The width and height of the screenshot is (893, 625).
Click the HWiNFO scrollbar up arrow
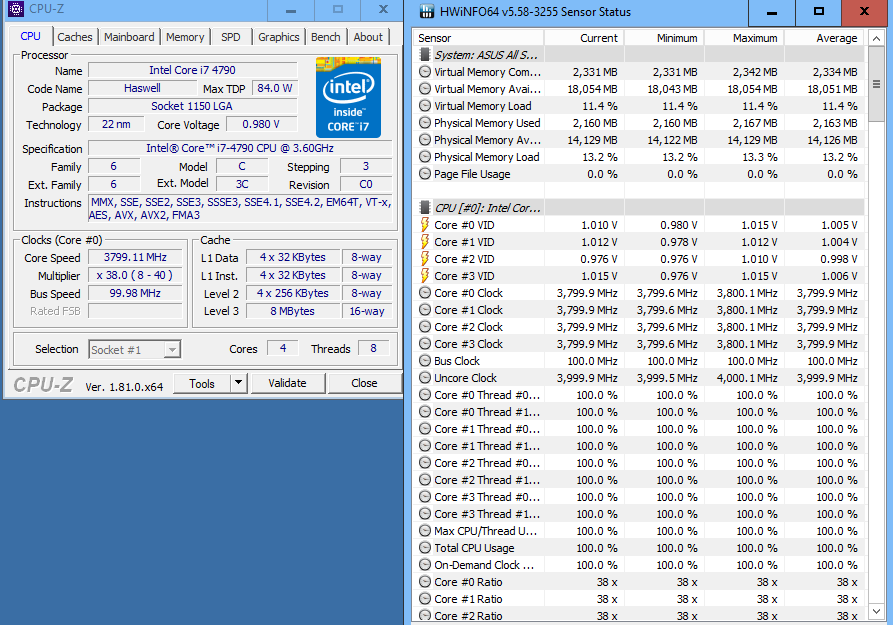click(x=876, y=39)
